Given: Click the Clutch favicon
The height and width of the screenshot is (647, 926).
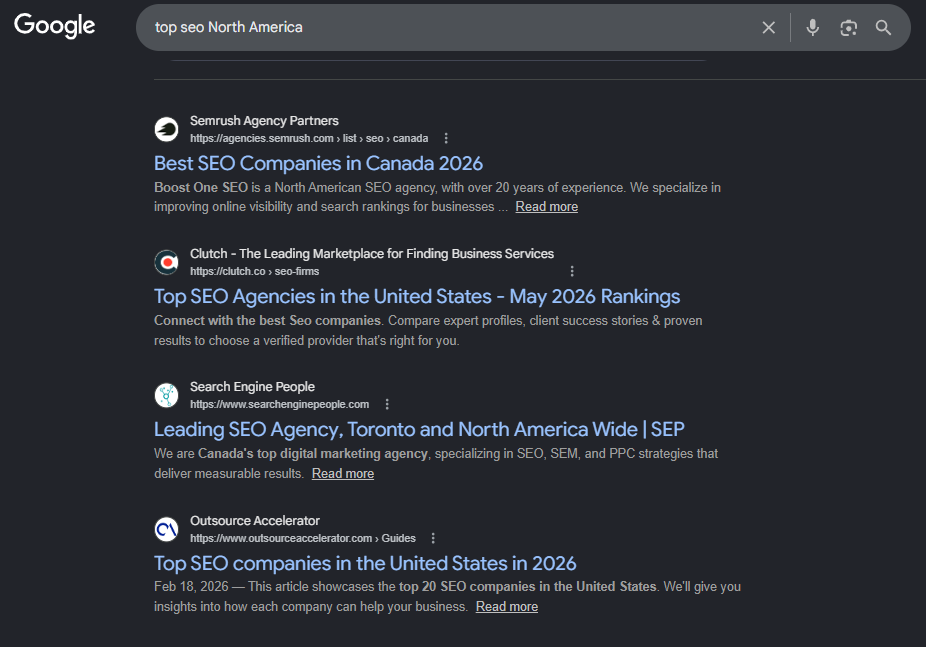Looking at the screenshot, I should pos(167,262).
